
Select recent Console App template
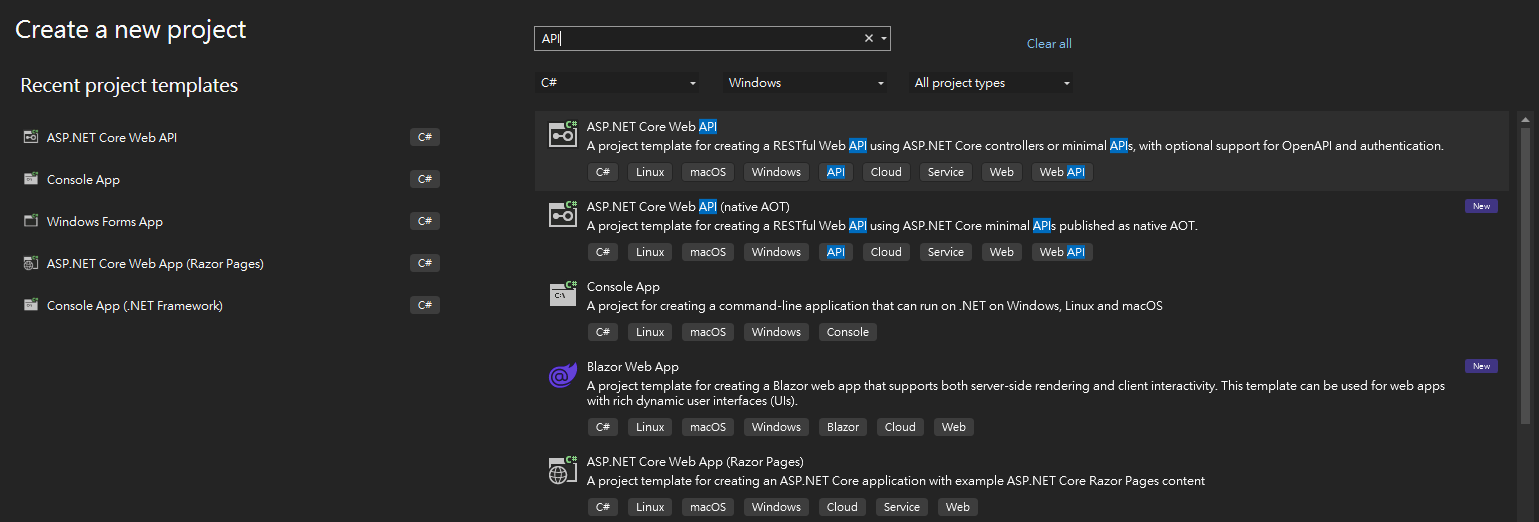point(83,180)
